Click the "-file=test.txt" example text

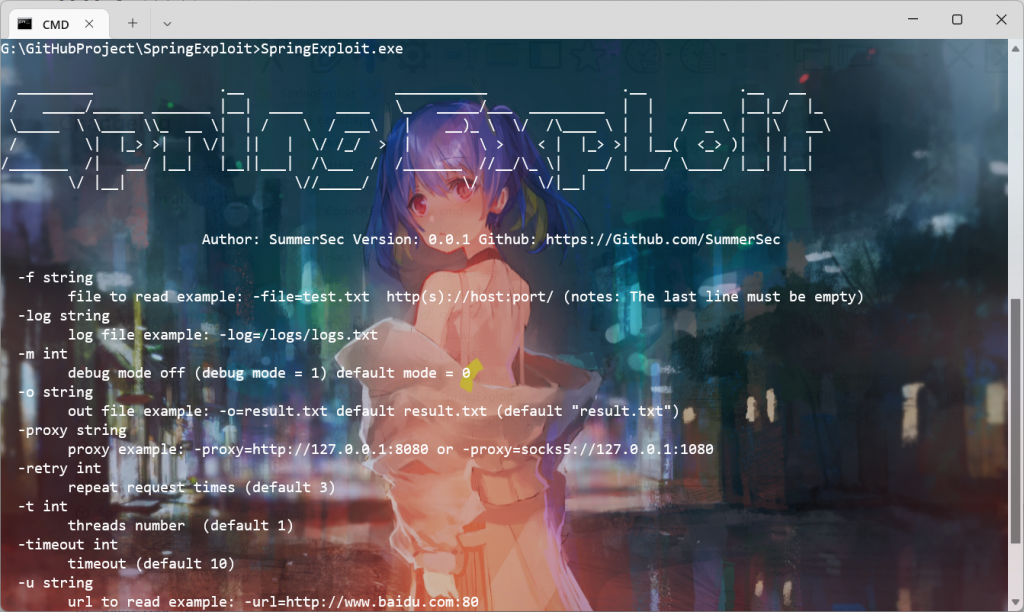click(x=311, y=297)
